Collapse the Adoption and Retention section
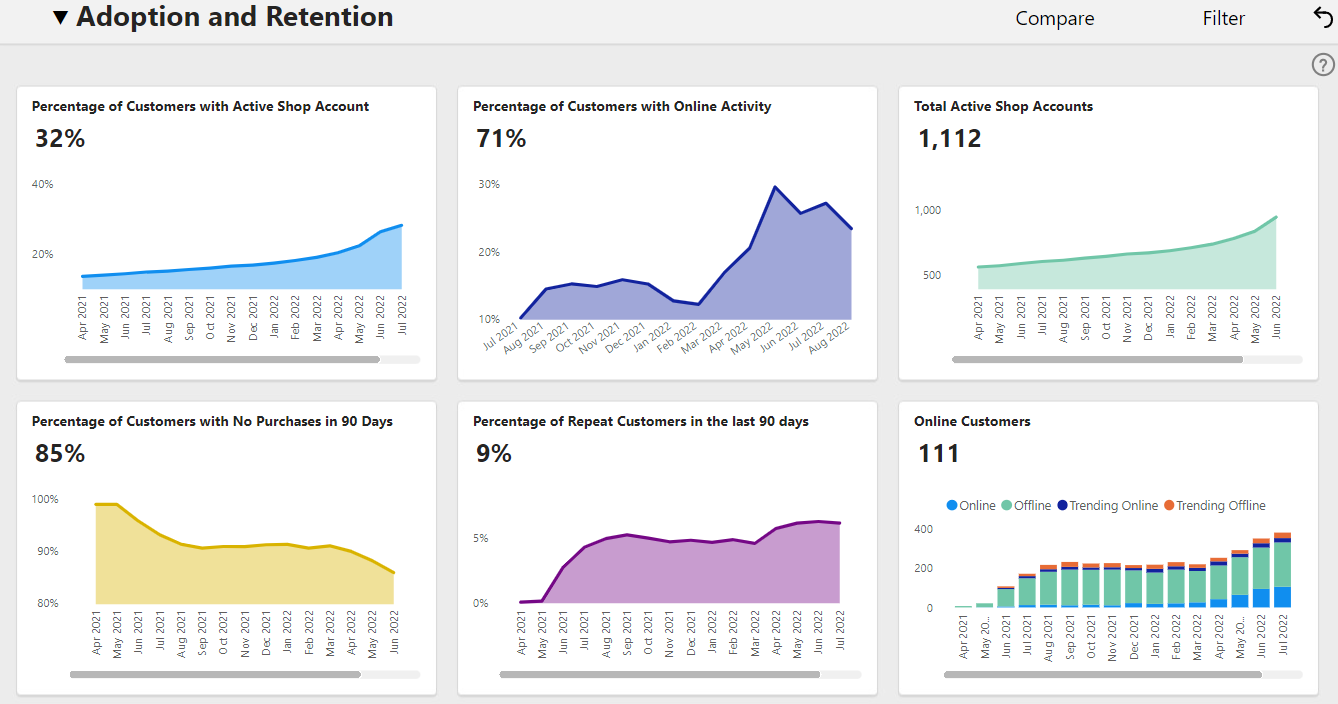Screen dimensions: 1338x704 61,18
